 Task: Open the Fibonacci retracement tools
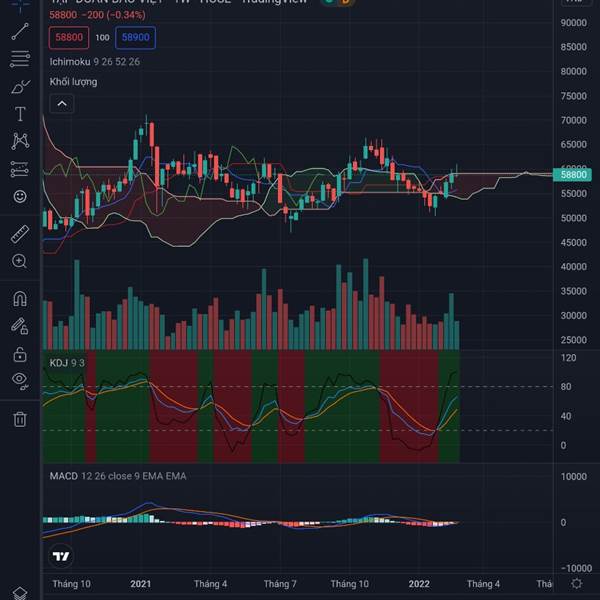tap(20, 59)
